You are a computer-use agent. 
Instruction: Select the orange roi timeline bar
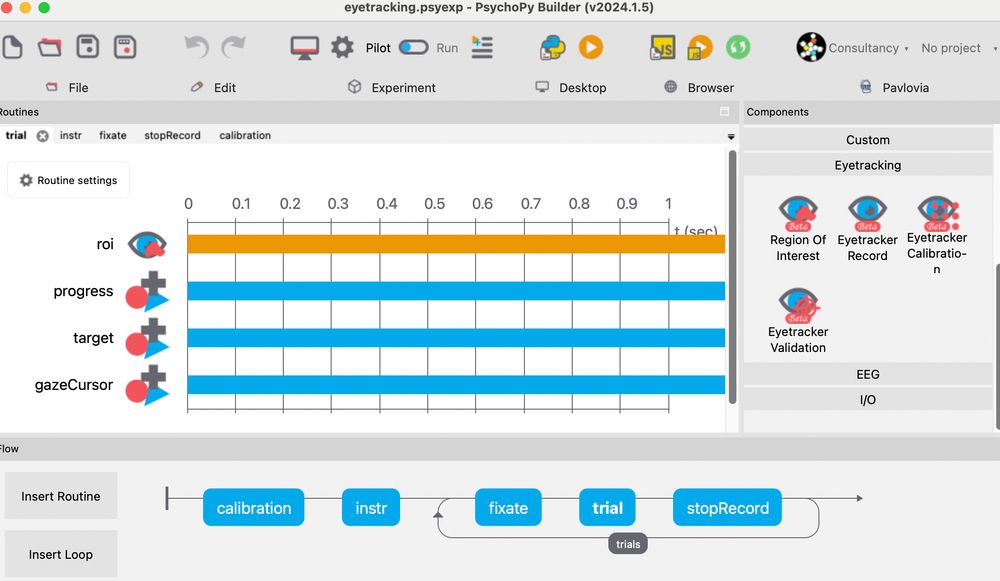(x=456, y=244)
